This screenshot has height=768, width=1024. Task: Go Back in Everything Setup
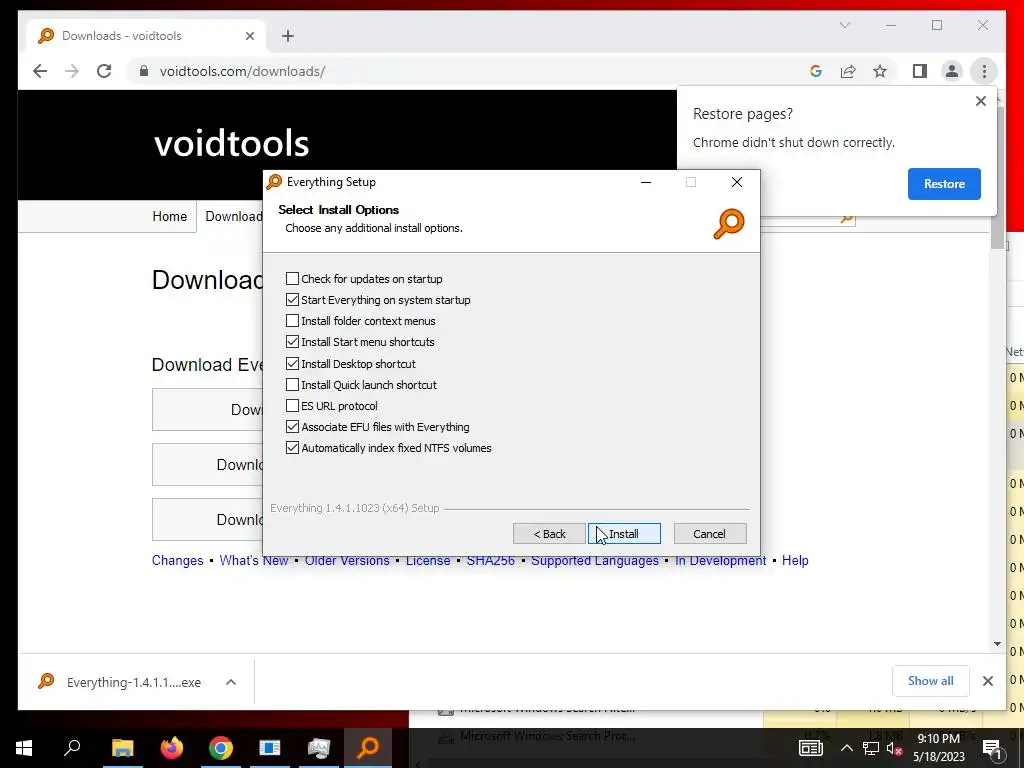click(x=549, y=534)
